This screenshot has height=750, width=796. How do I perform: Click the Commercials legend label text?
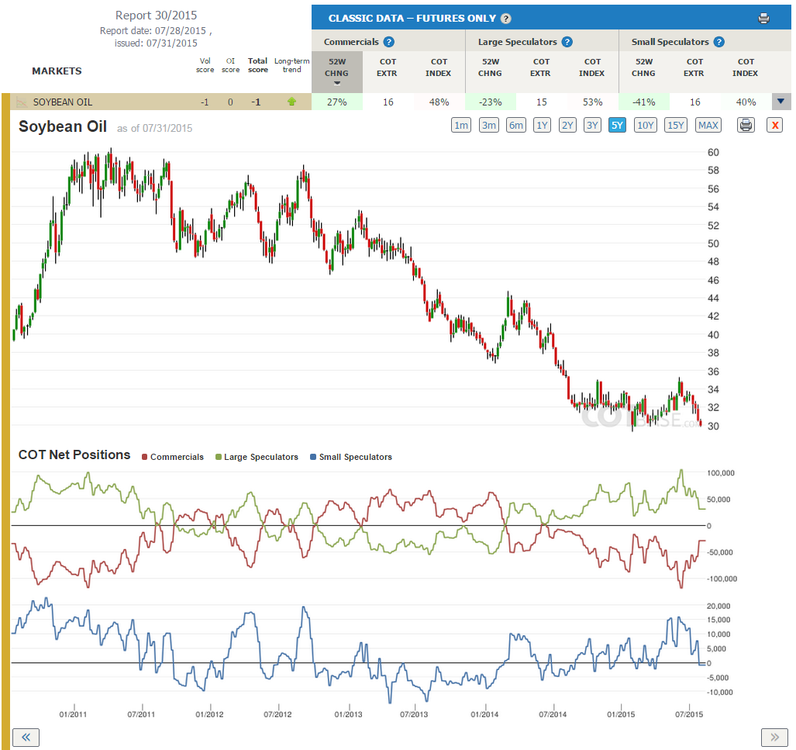tap(177, 457)
